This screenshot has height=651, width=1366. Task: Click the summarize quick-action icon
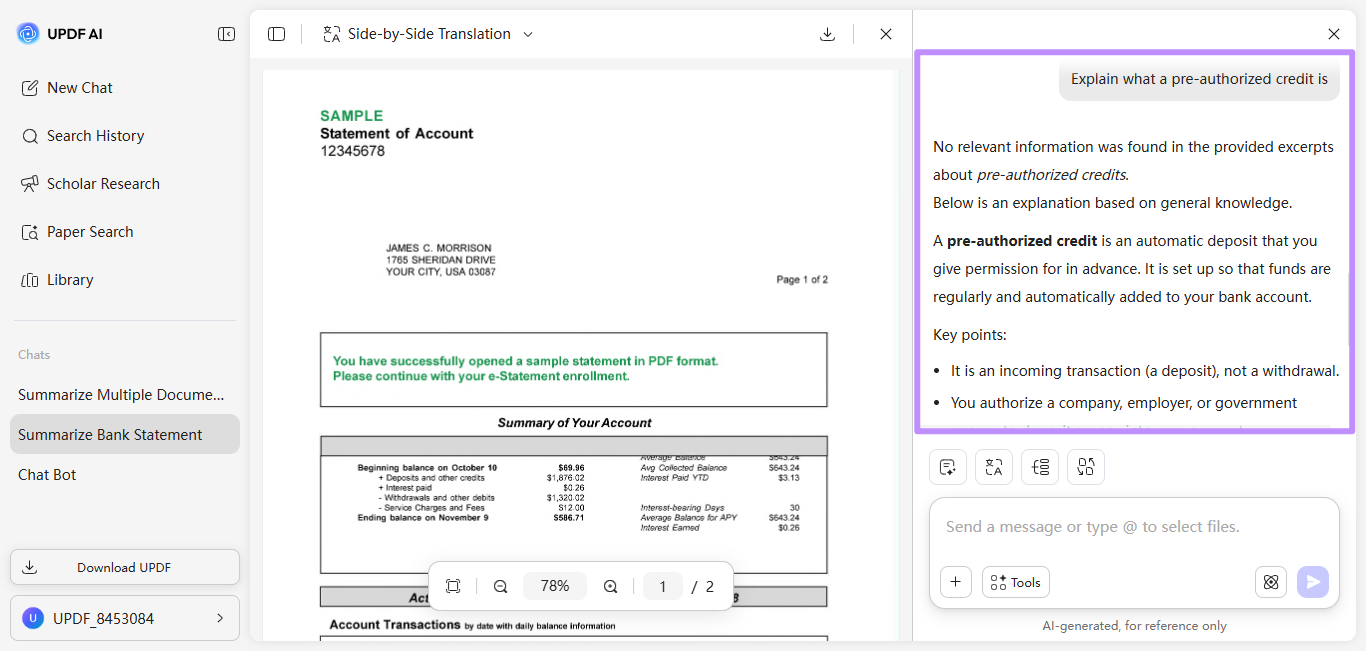pyautogui.click(x=947, y=467)
